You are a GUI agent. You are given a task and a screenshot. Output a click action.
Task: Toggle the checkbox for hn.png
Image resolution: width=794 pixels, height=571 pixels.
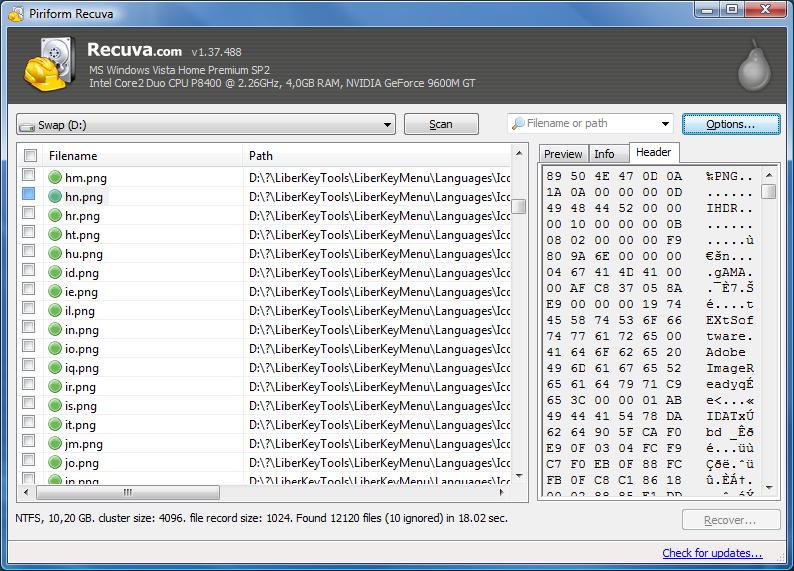29,193
